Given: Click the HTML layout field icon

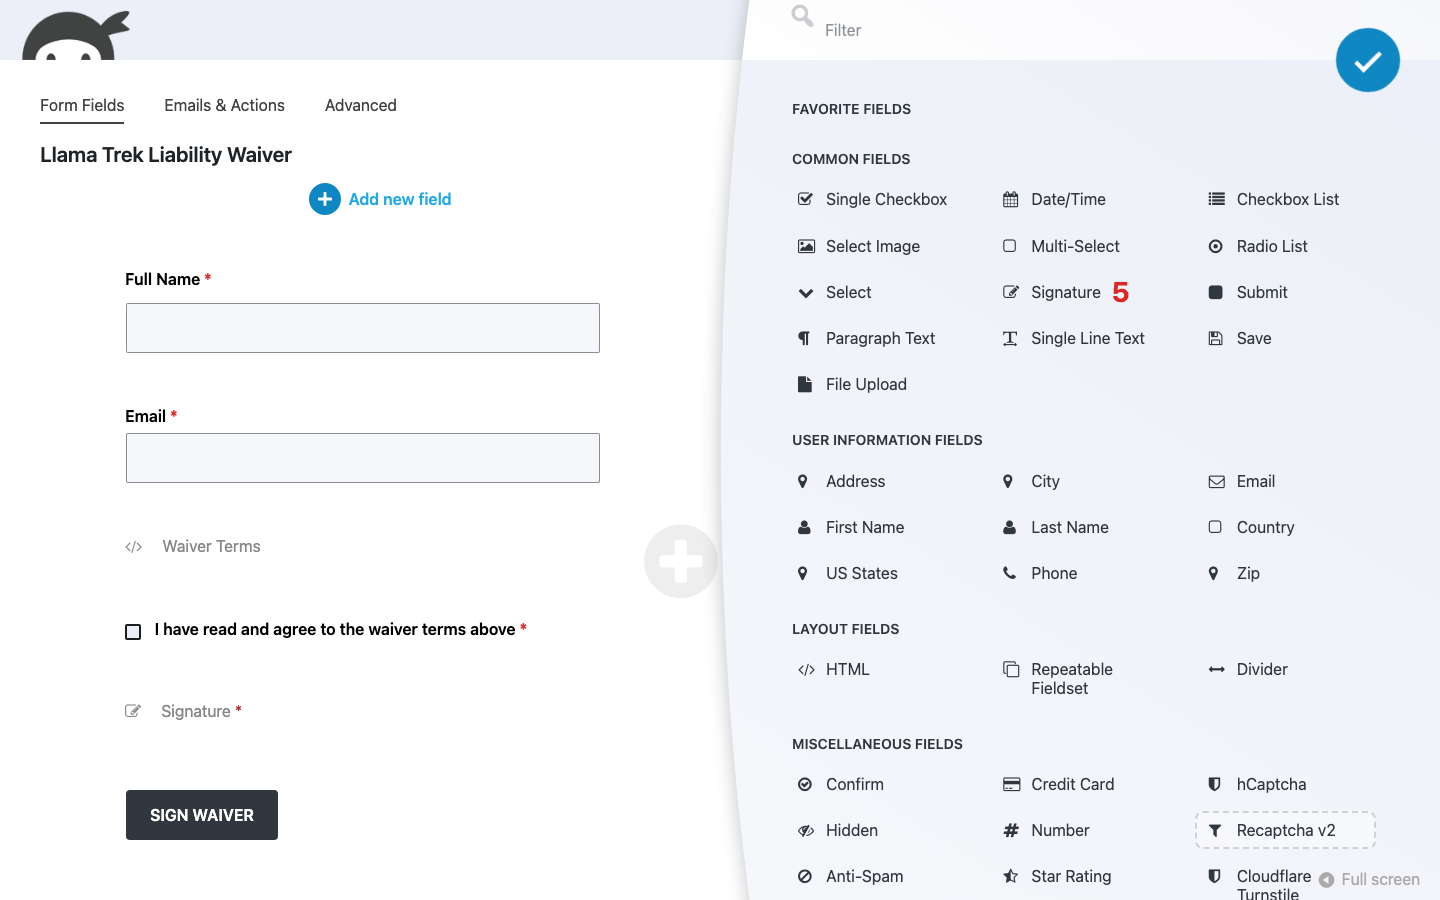Looking at the screenshot, I should click(806, 669).
